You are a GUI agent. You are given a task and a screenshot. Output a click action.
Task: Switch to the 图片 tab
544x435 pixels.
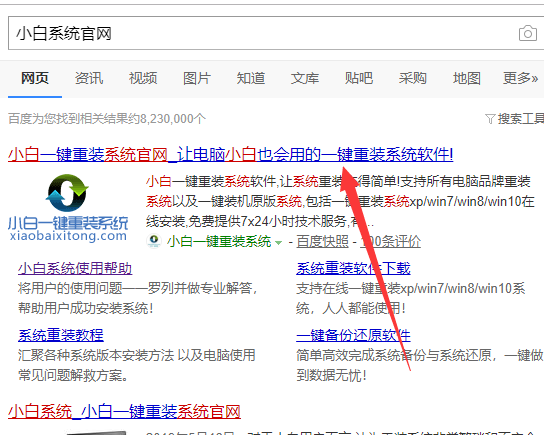pos(197,78)
